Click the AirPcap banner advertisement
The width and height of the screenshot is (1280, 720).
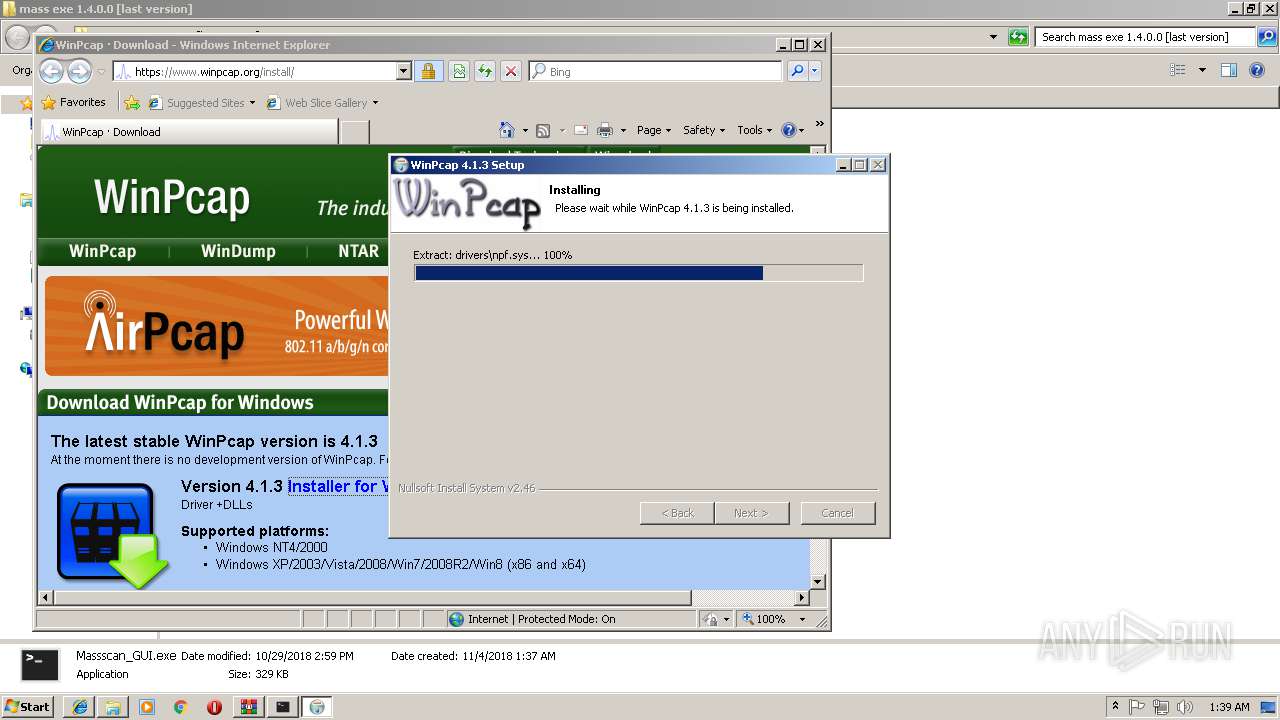216,326
